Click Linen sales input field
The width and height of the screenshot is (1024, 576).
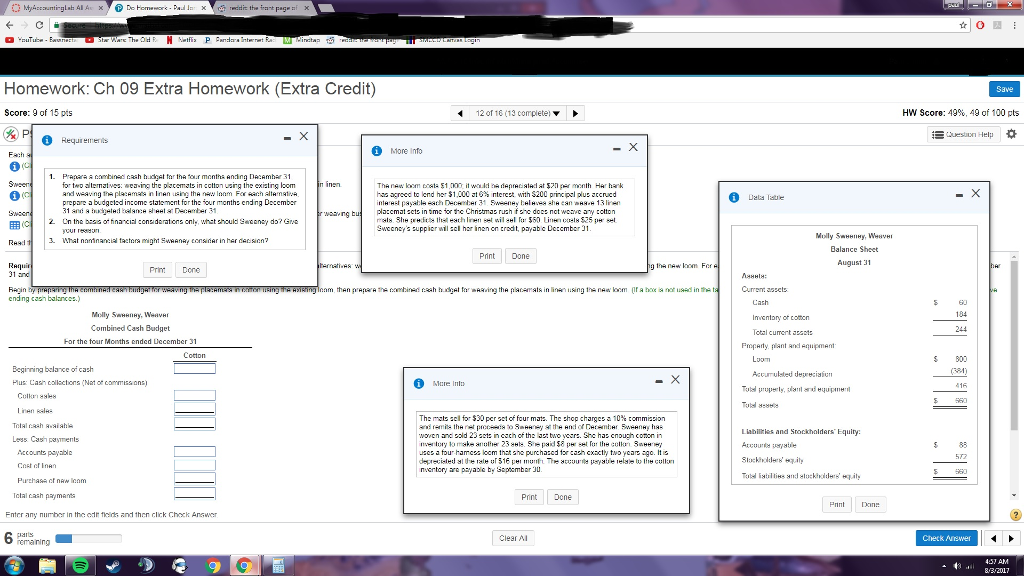pos(195,409)
